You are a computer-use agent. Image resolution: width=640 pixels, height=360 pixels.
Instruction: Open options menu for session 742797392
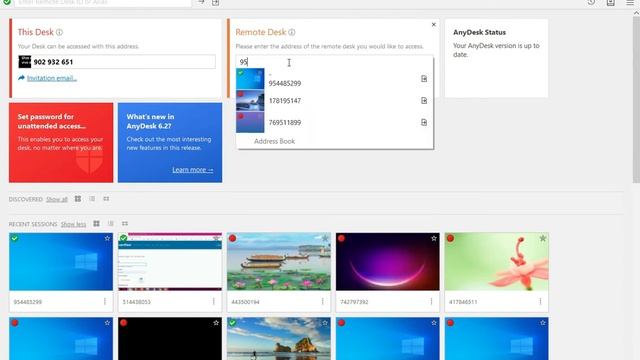coord(431,302)
